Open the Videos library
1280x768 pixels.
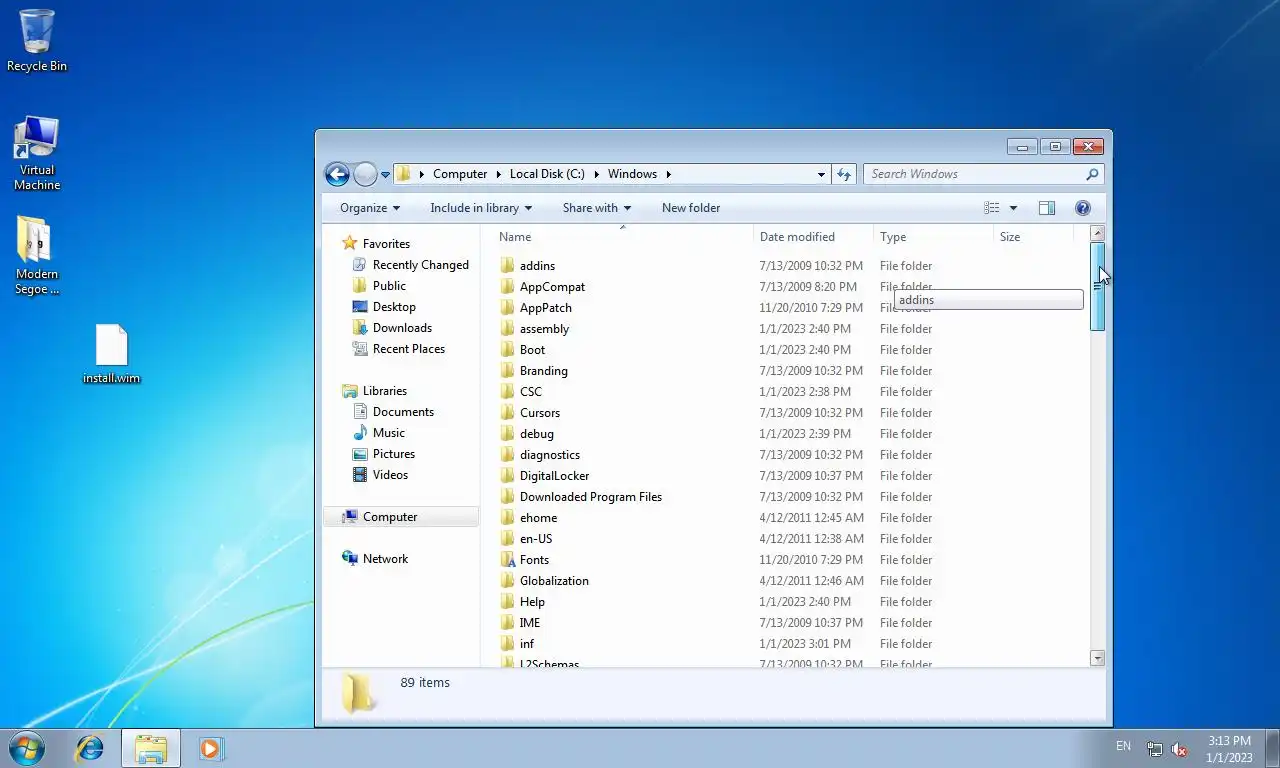pos(381,475)
